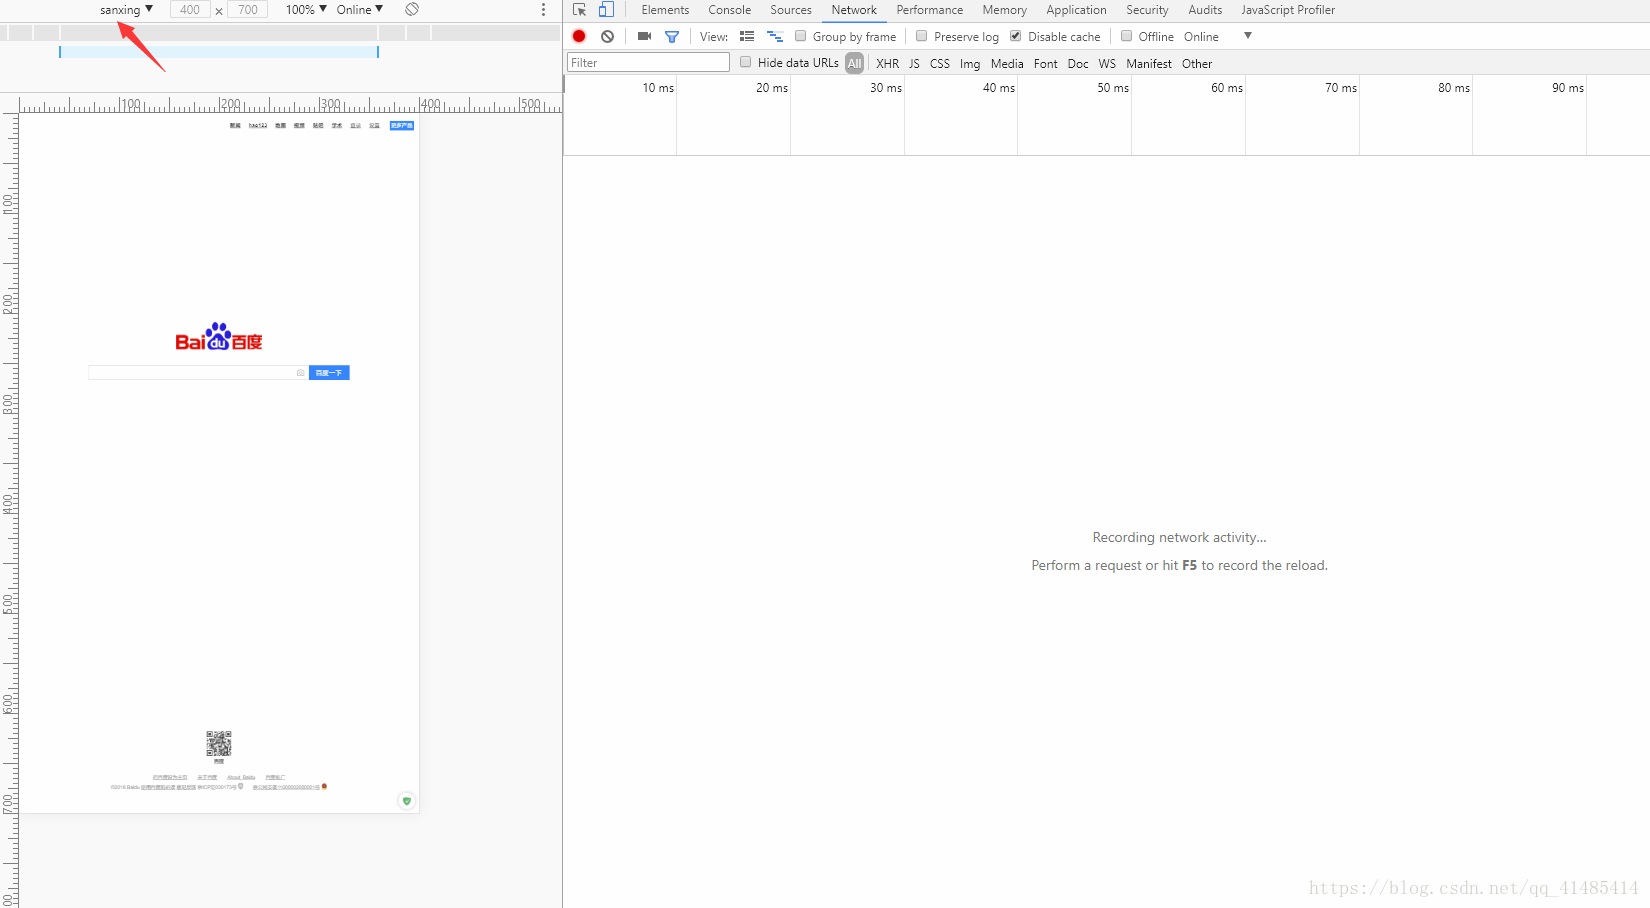Screen dimensions: 1650x908
Task: Click the light blue media query bar
Action: [219, 51]
